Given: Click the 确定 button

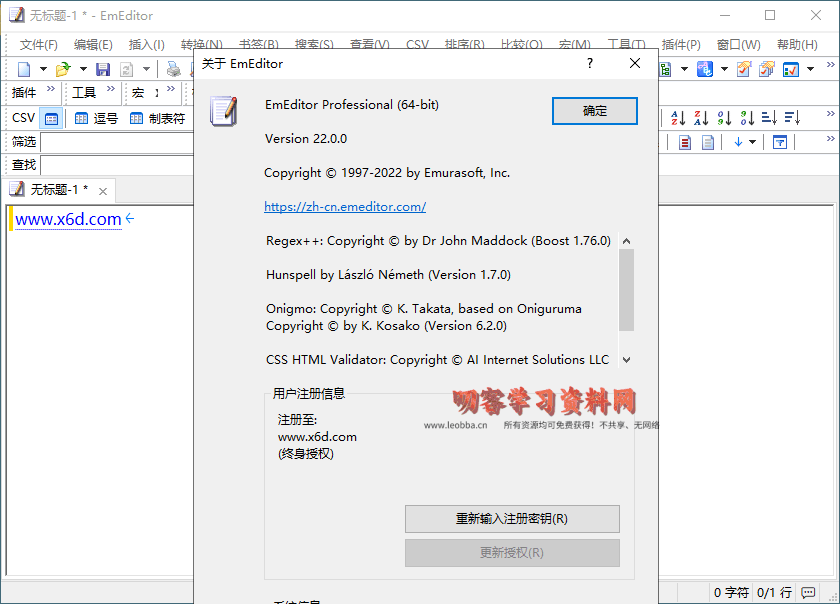Looking at the screenshot, I should tap(595, 111).
